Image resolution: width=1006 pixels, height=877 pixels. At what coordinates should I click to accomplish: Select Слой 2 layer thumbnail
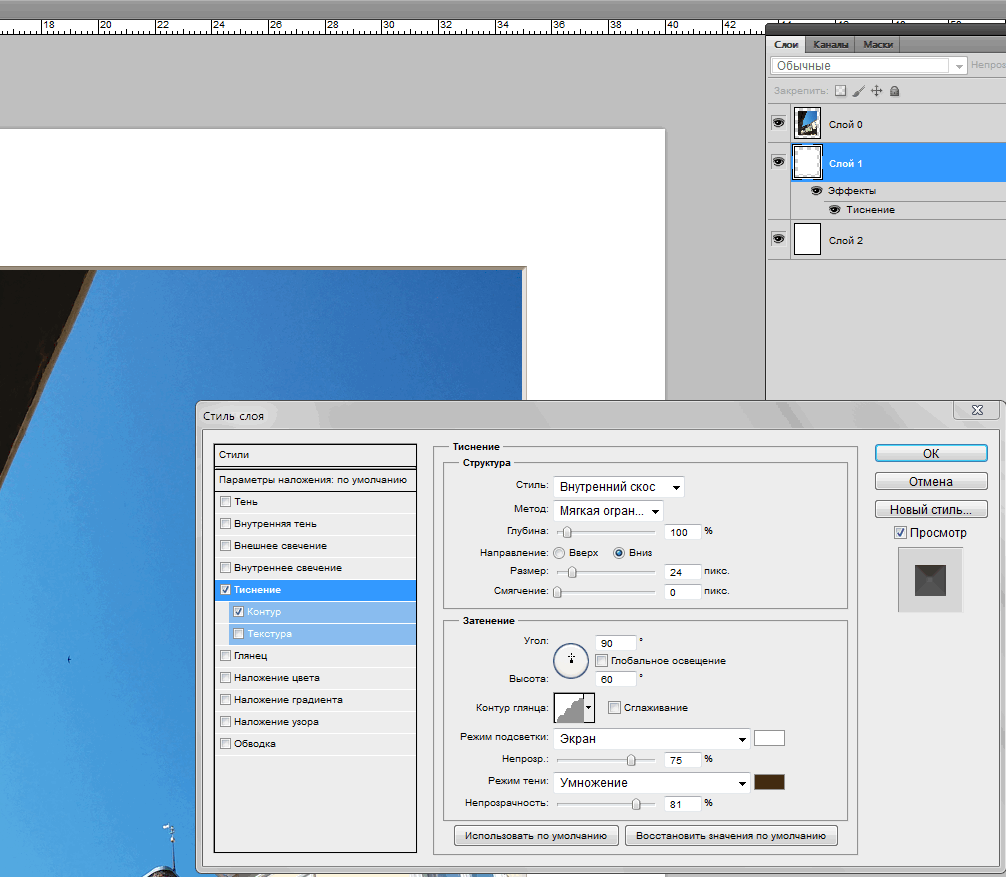click(807, 239)
